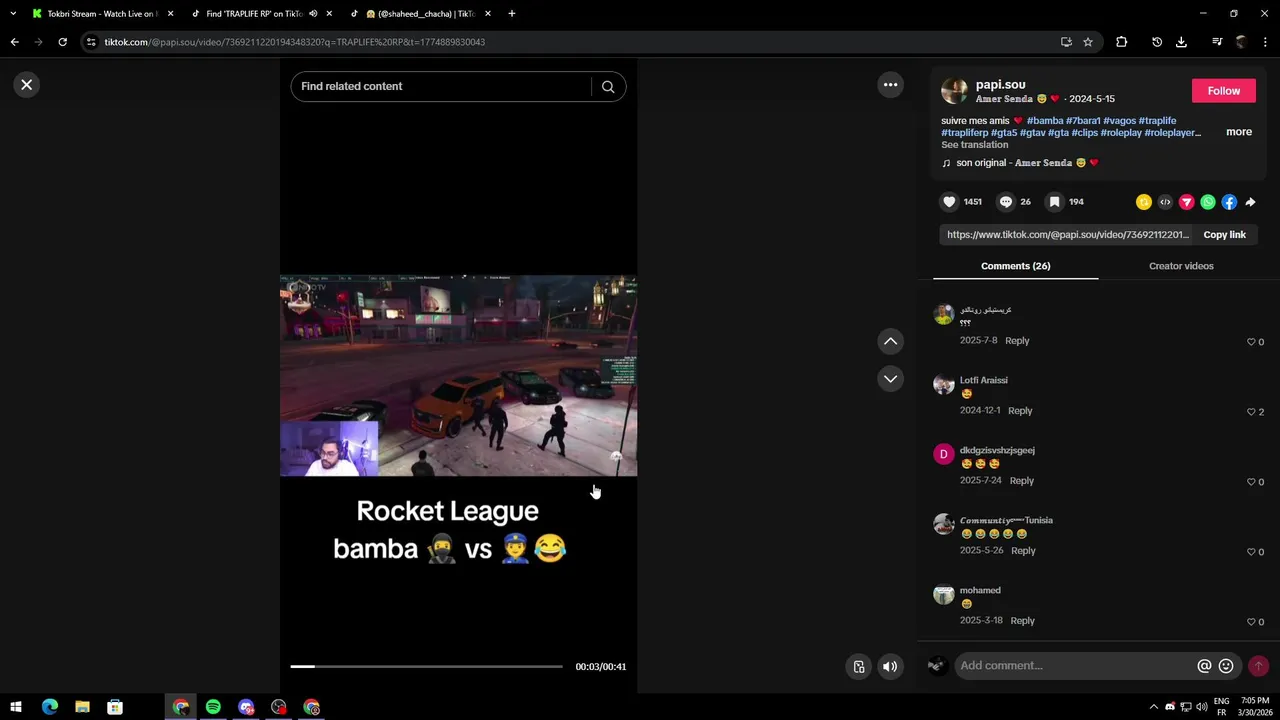Image resolution: width=1280 pixels, height=720 pixels.
Task: Open more share options arrow
Action: click(x=1250, y=202)
